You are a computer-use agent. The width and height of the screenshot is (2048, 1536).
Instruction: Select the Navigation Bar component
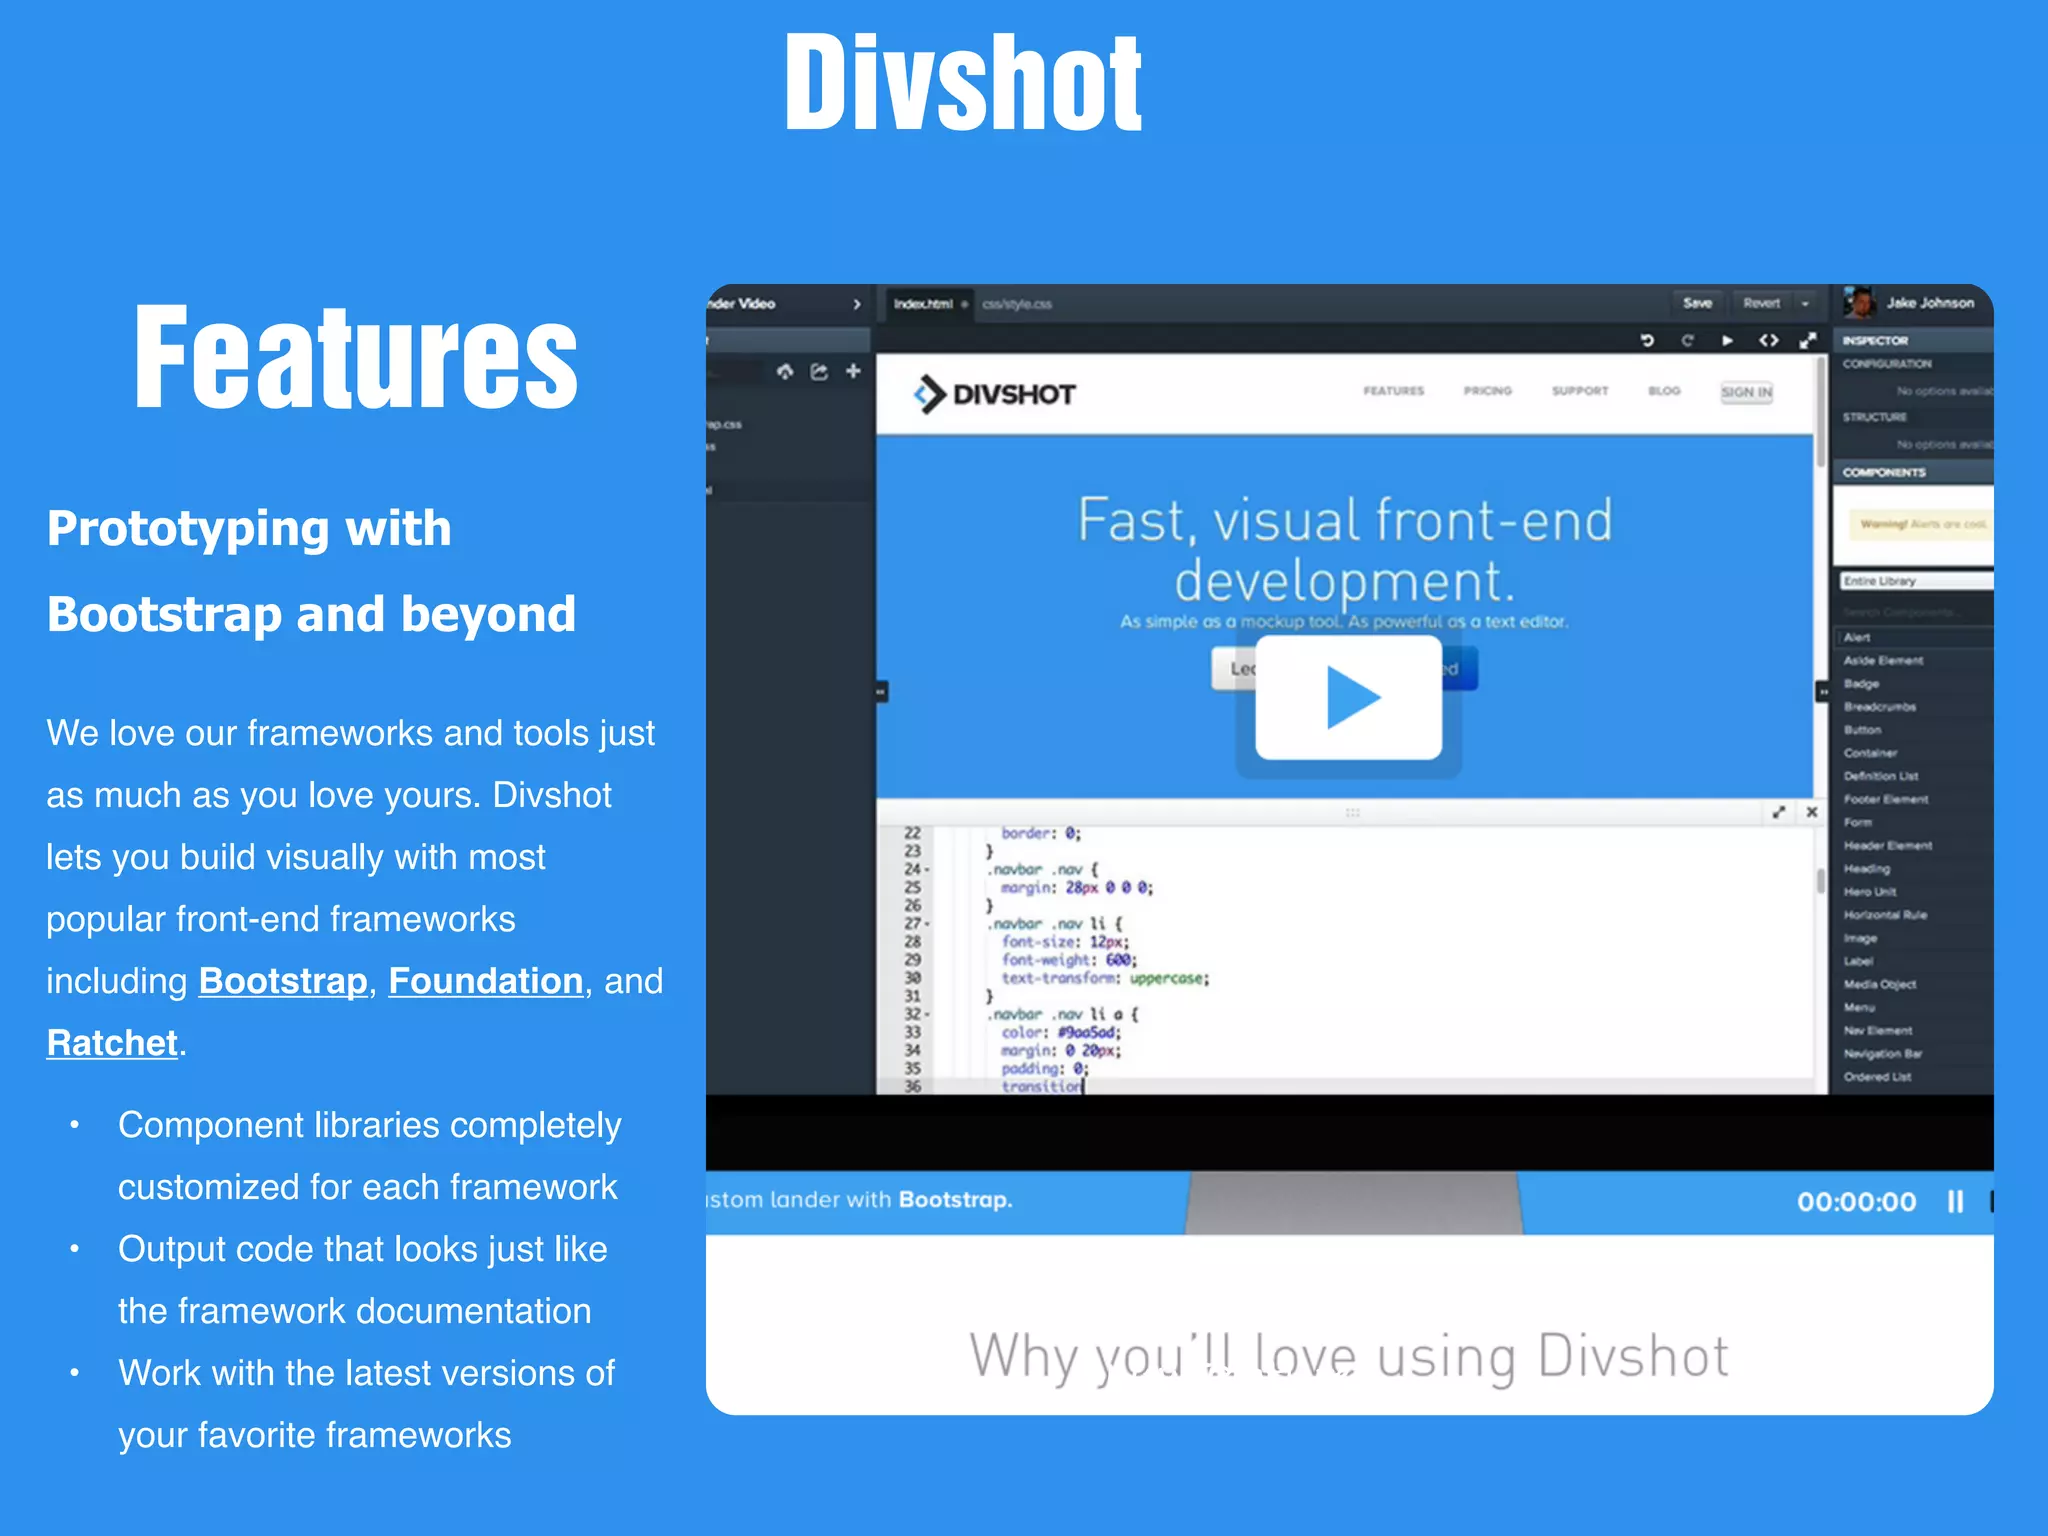point(1914,1053)
